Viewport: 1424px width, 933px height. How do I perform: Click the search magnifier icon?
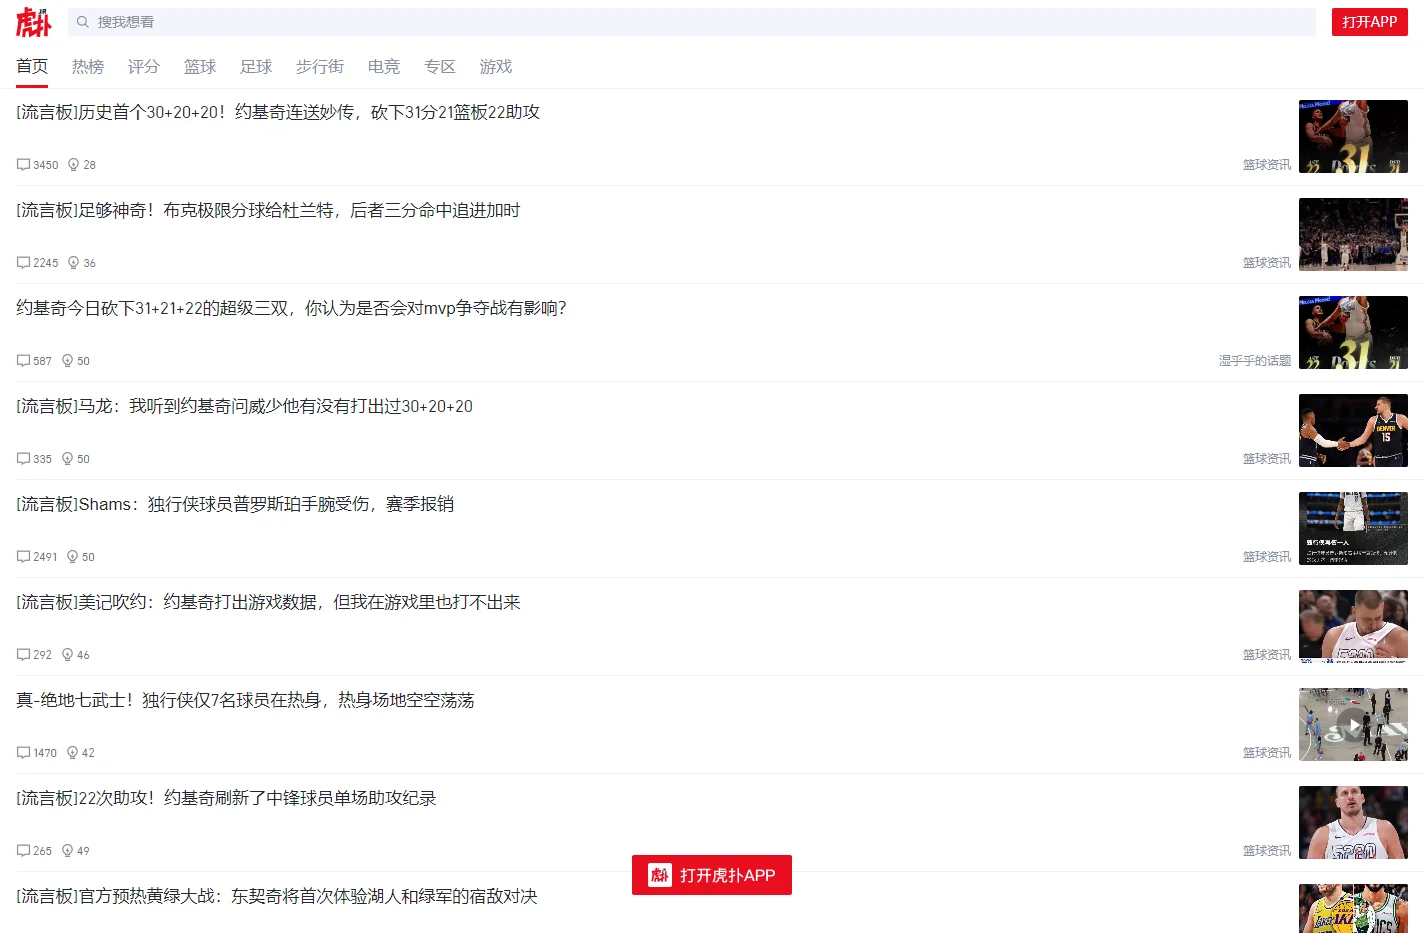coord(83,22)
